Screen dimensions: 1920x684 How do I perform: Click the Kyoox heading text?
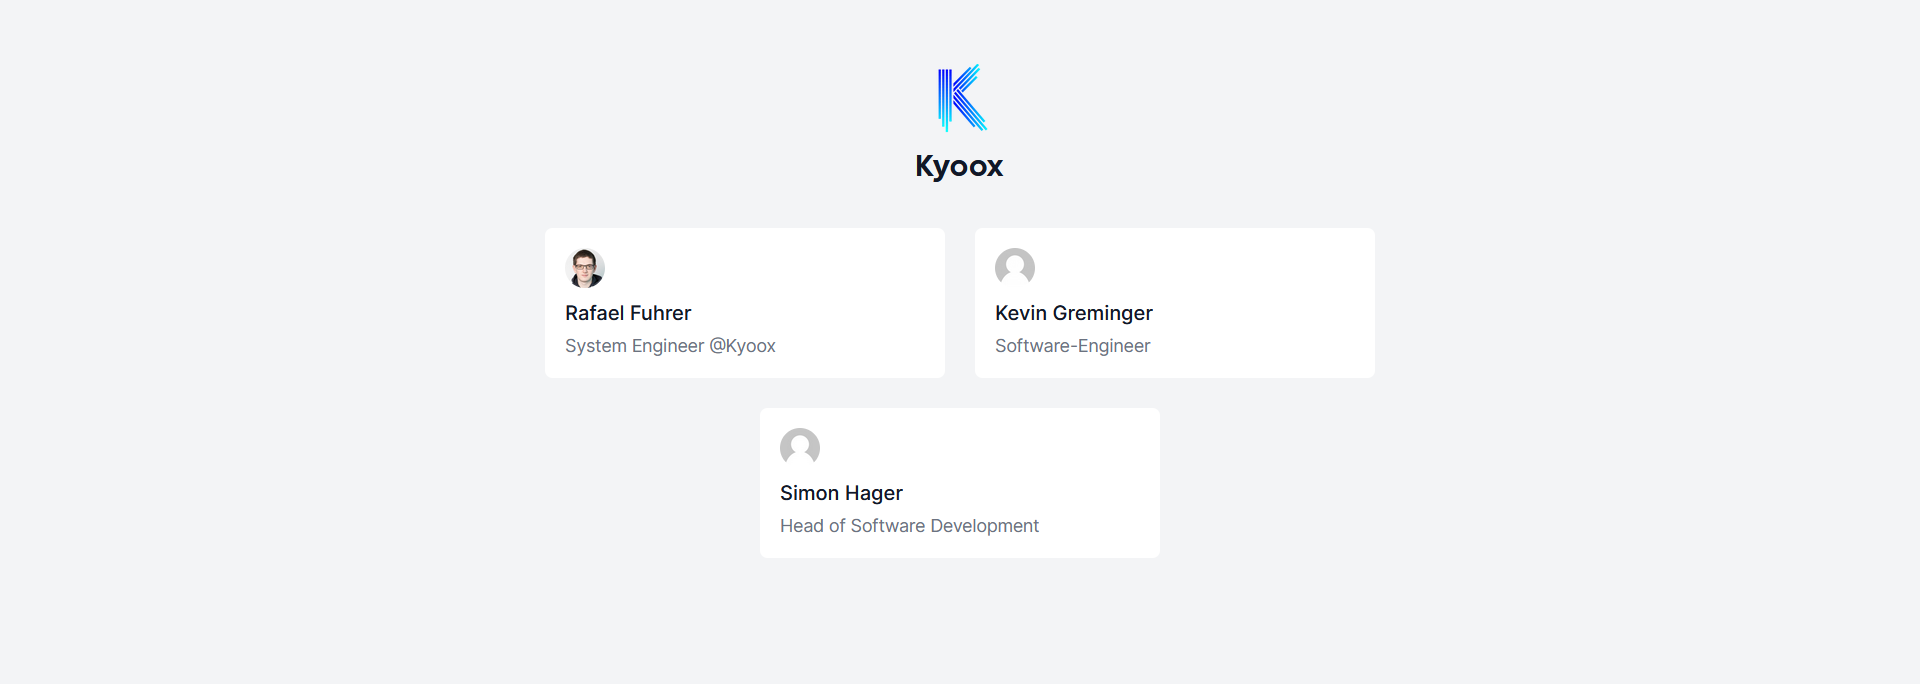tap(959, 166)
